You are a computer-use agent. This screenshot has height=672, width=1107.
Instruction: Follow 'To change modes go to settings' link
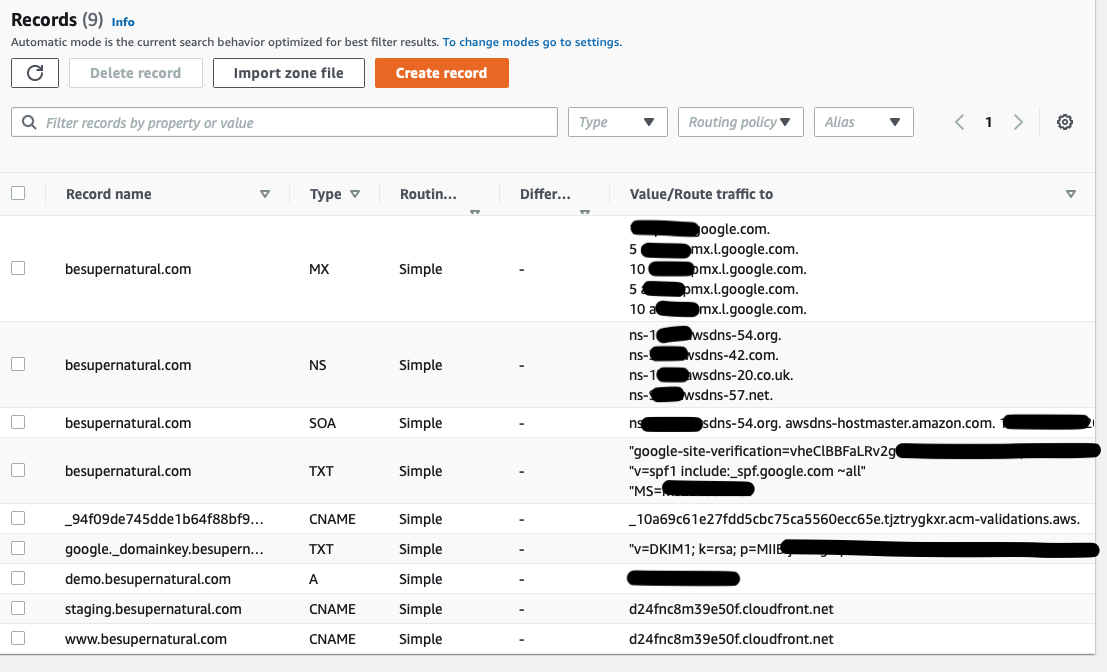(x=532, y=42)
